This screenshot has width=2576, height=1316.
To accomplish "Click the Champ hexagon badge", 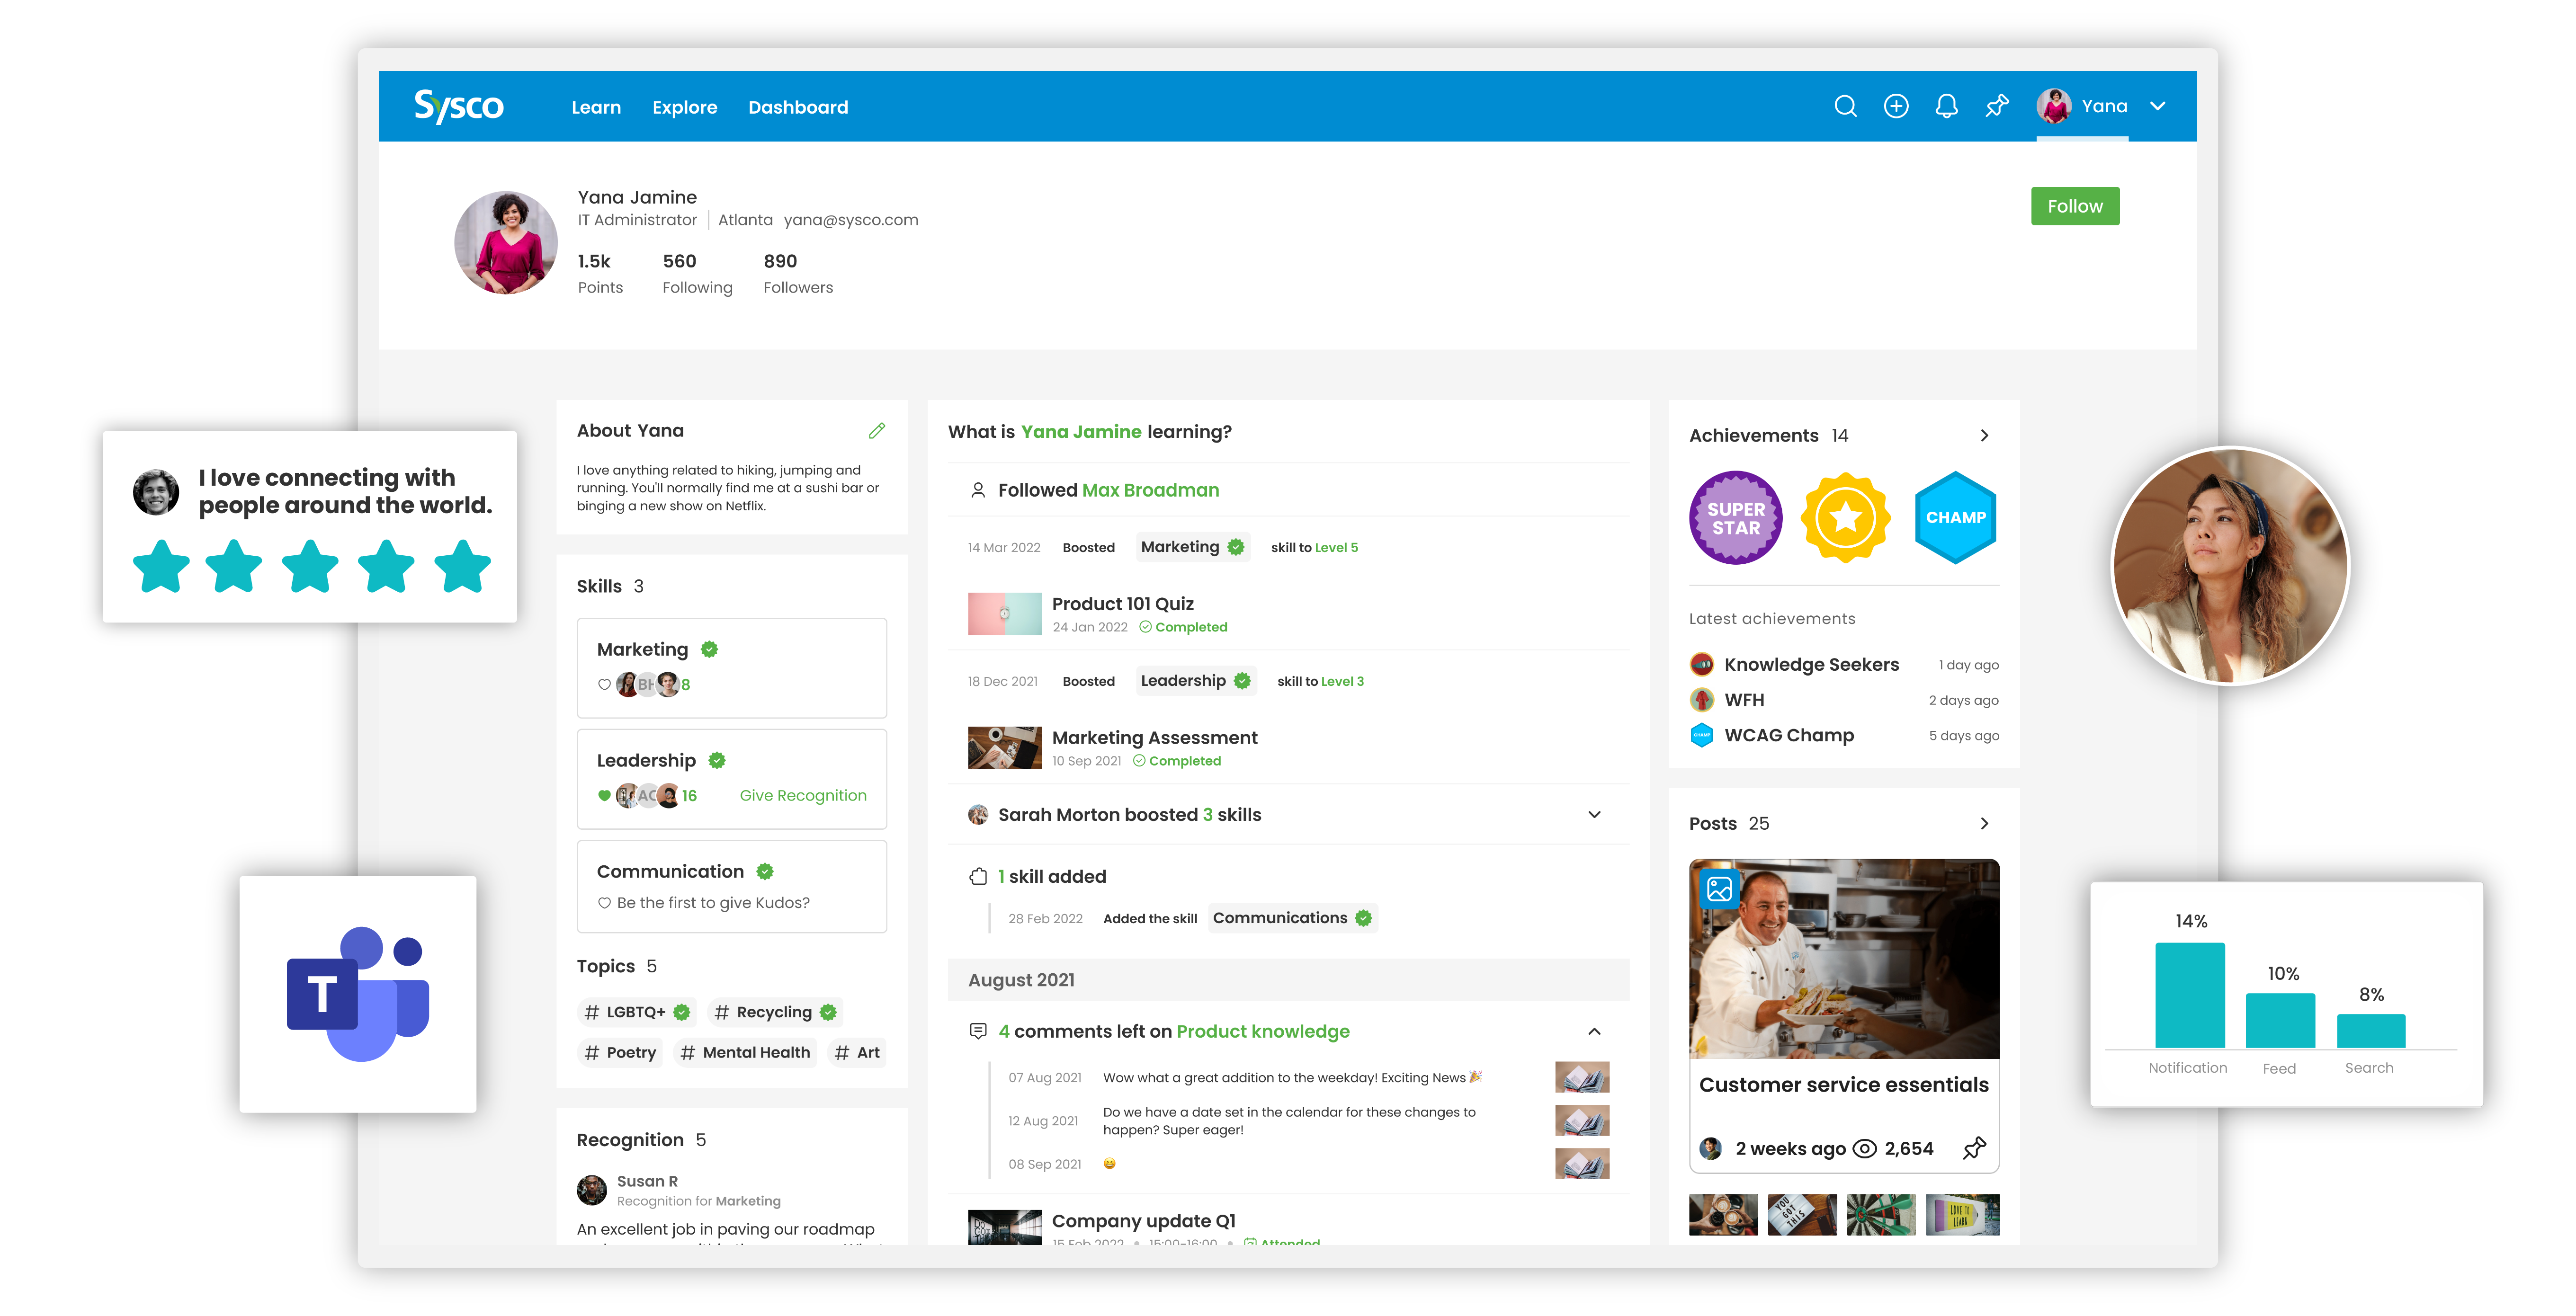I will [x=1955, y=518].
